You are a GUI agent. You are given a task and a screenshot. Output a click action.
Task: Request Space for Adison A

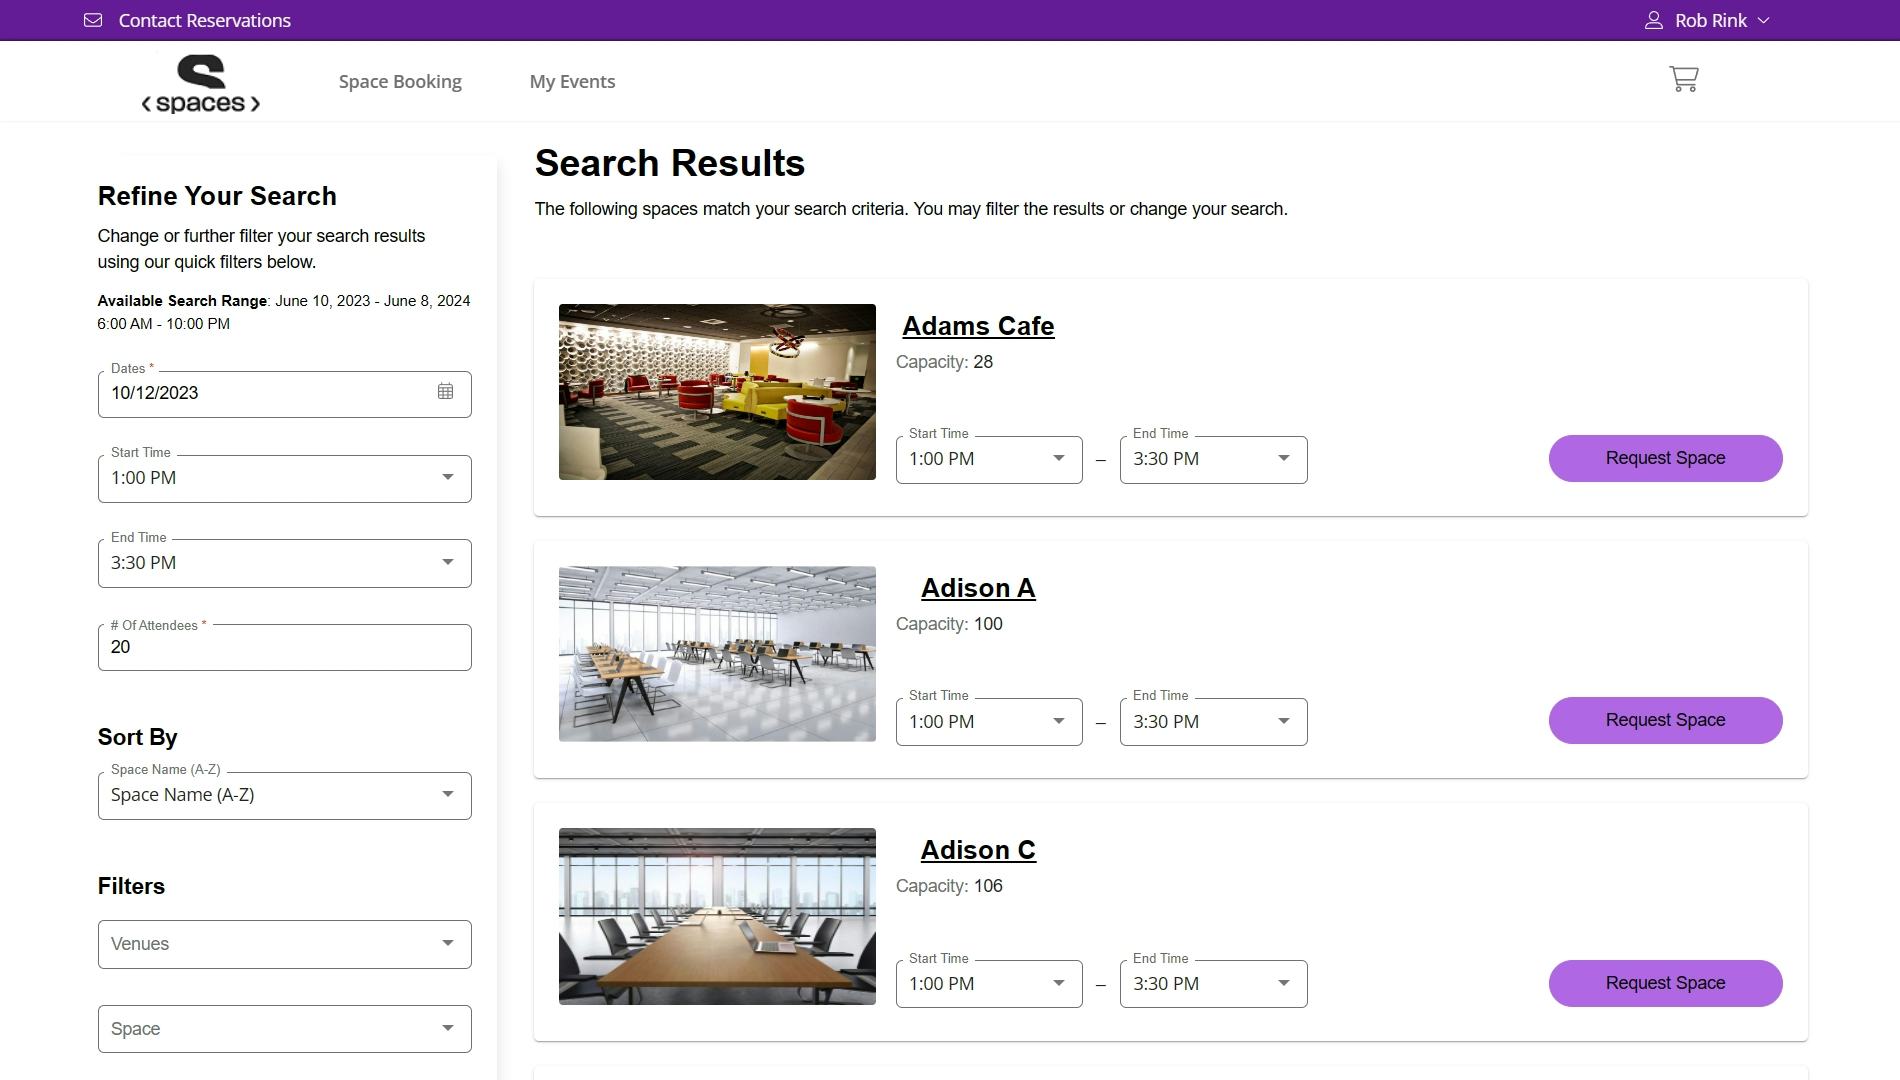click(1665, 720)
